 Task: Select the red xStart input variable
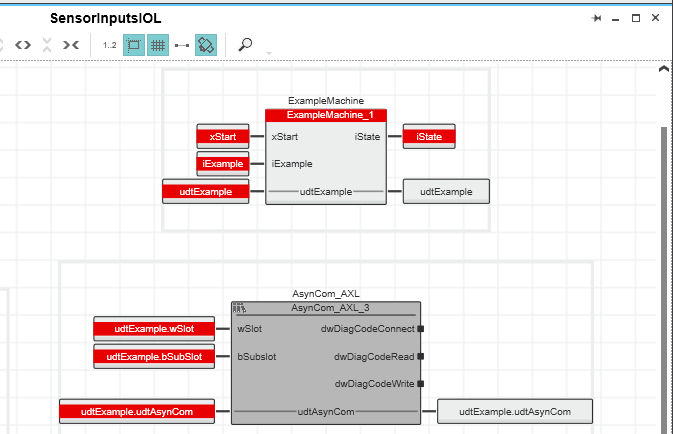click(x=229, y=136)
